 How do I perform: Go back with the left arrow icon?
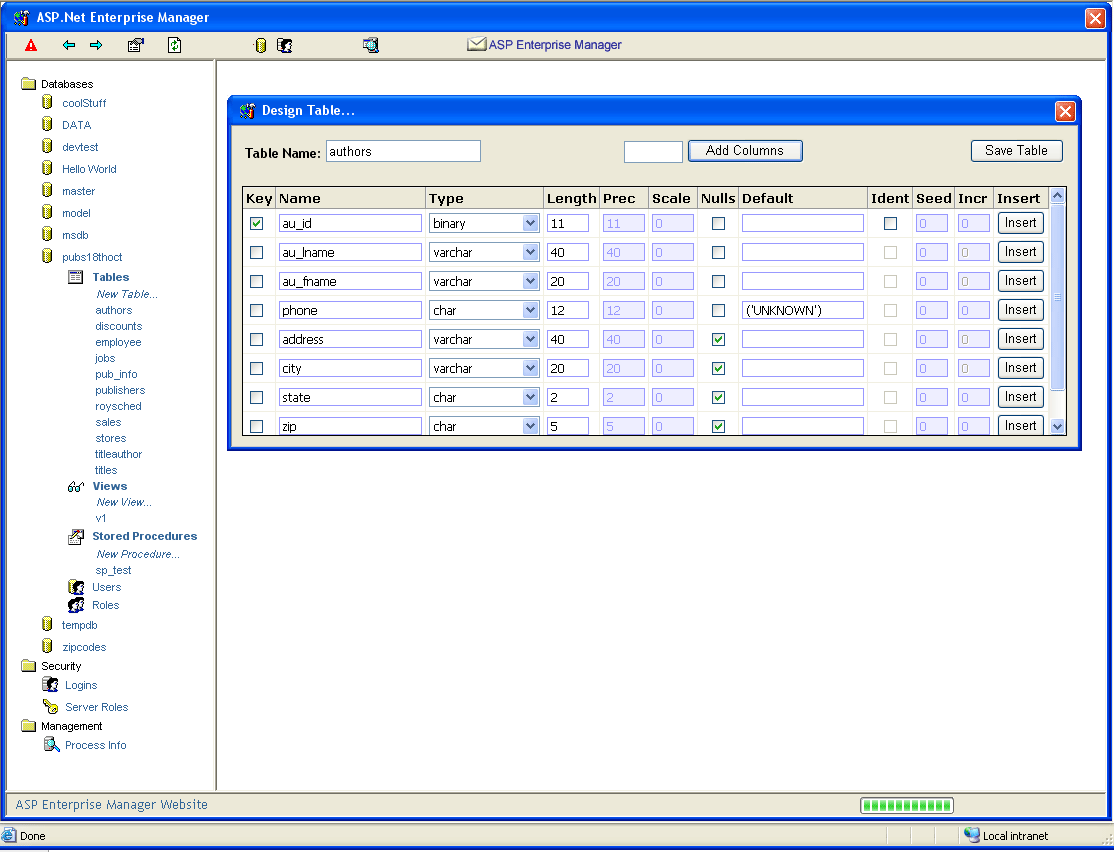tap(69, 45)
